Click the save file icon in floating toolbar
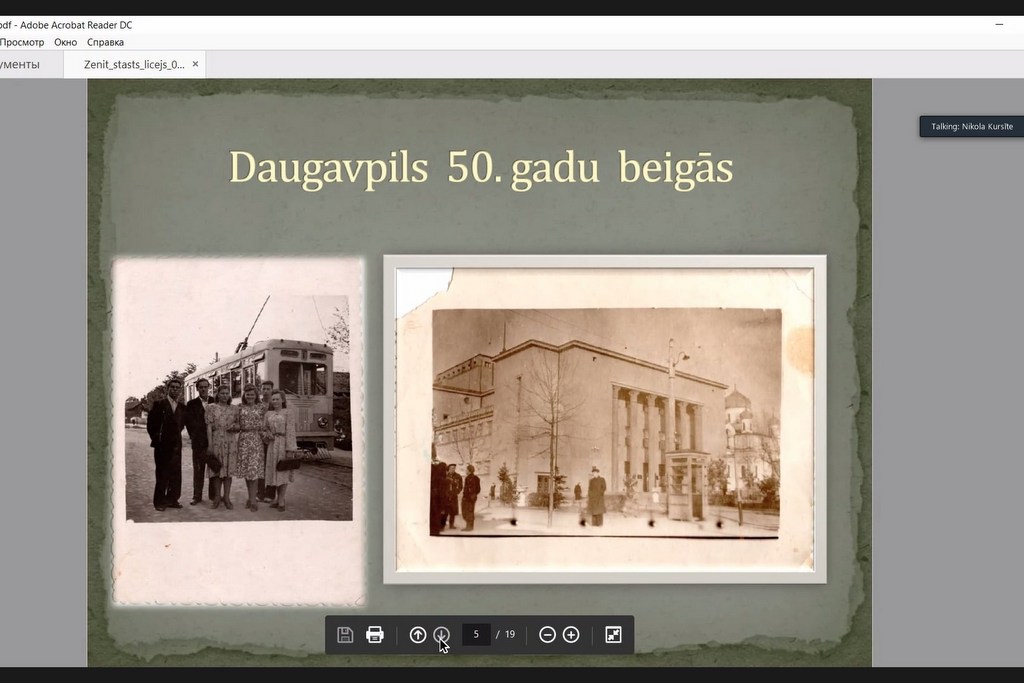This screenshot has width=1024, height=683. [345, 635]
